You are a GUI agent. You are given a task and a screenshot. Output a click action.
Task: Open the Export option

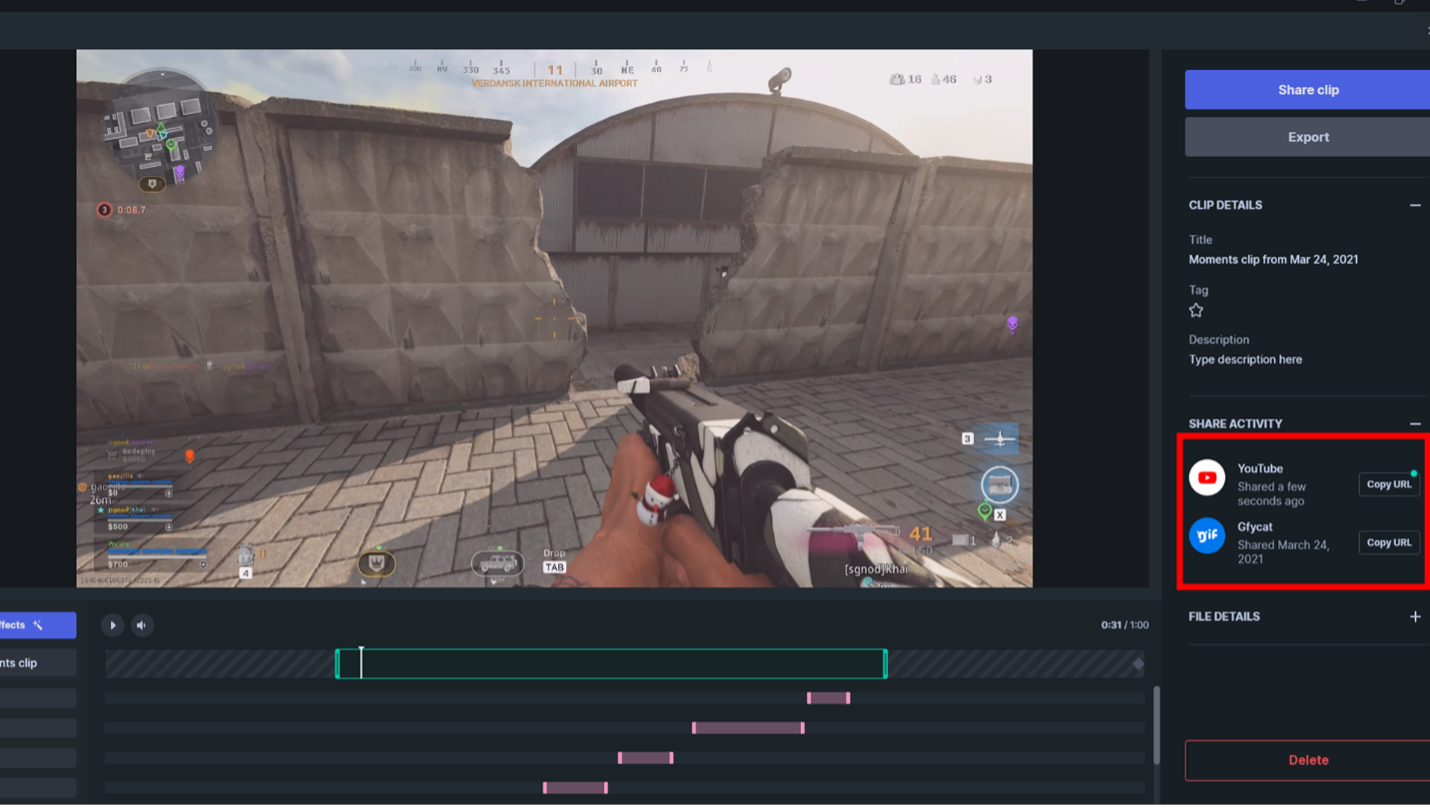[1307, 137]
